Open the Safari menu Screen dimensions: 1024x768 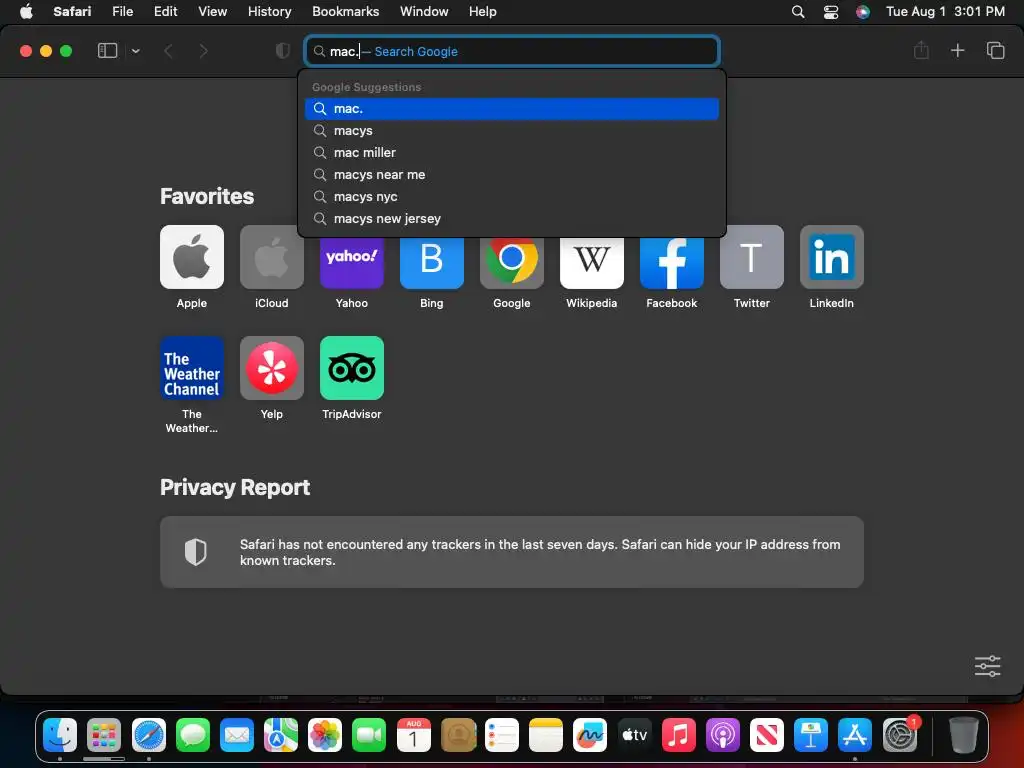72,12
